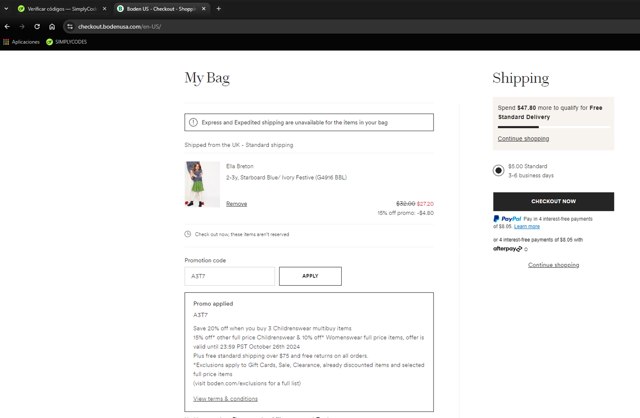Go back to the previous page

click(7, 27)
